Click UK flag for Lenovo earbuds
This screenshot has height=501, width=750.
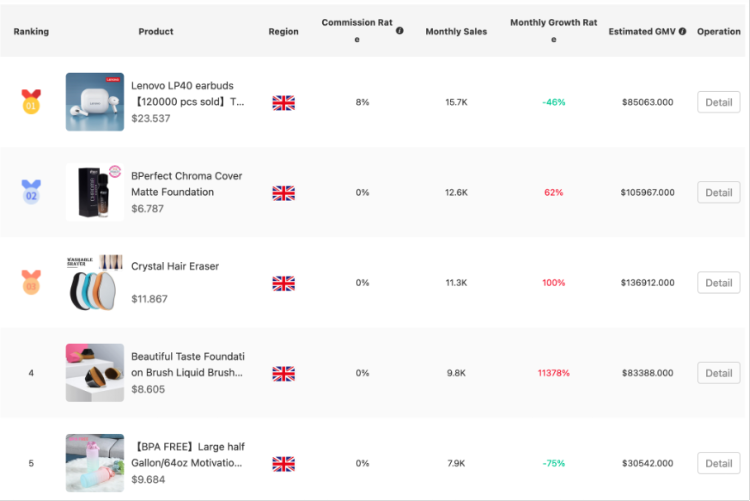click(284, 102)
